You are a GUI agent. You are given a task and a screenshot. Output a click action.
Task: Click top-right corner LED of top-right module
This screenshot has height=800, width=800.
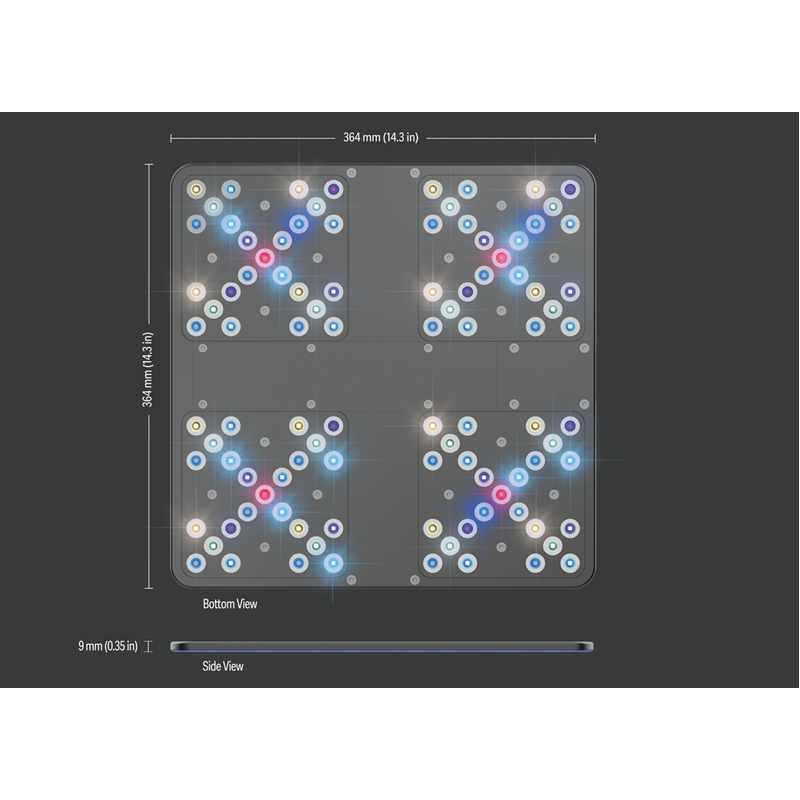(570, 188)
